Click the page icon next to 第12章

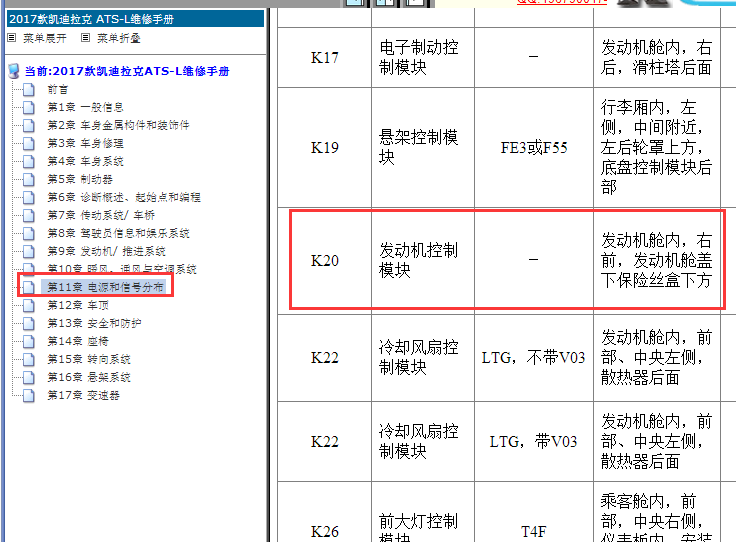[x=29, y=305]
